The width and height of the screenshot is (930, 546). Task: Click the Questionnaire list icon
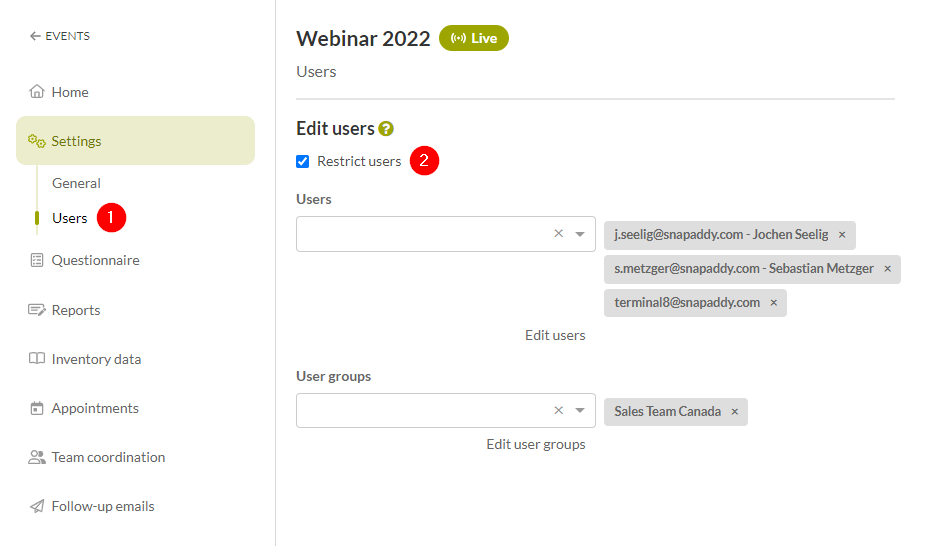[37, 260]
